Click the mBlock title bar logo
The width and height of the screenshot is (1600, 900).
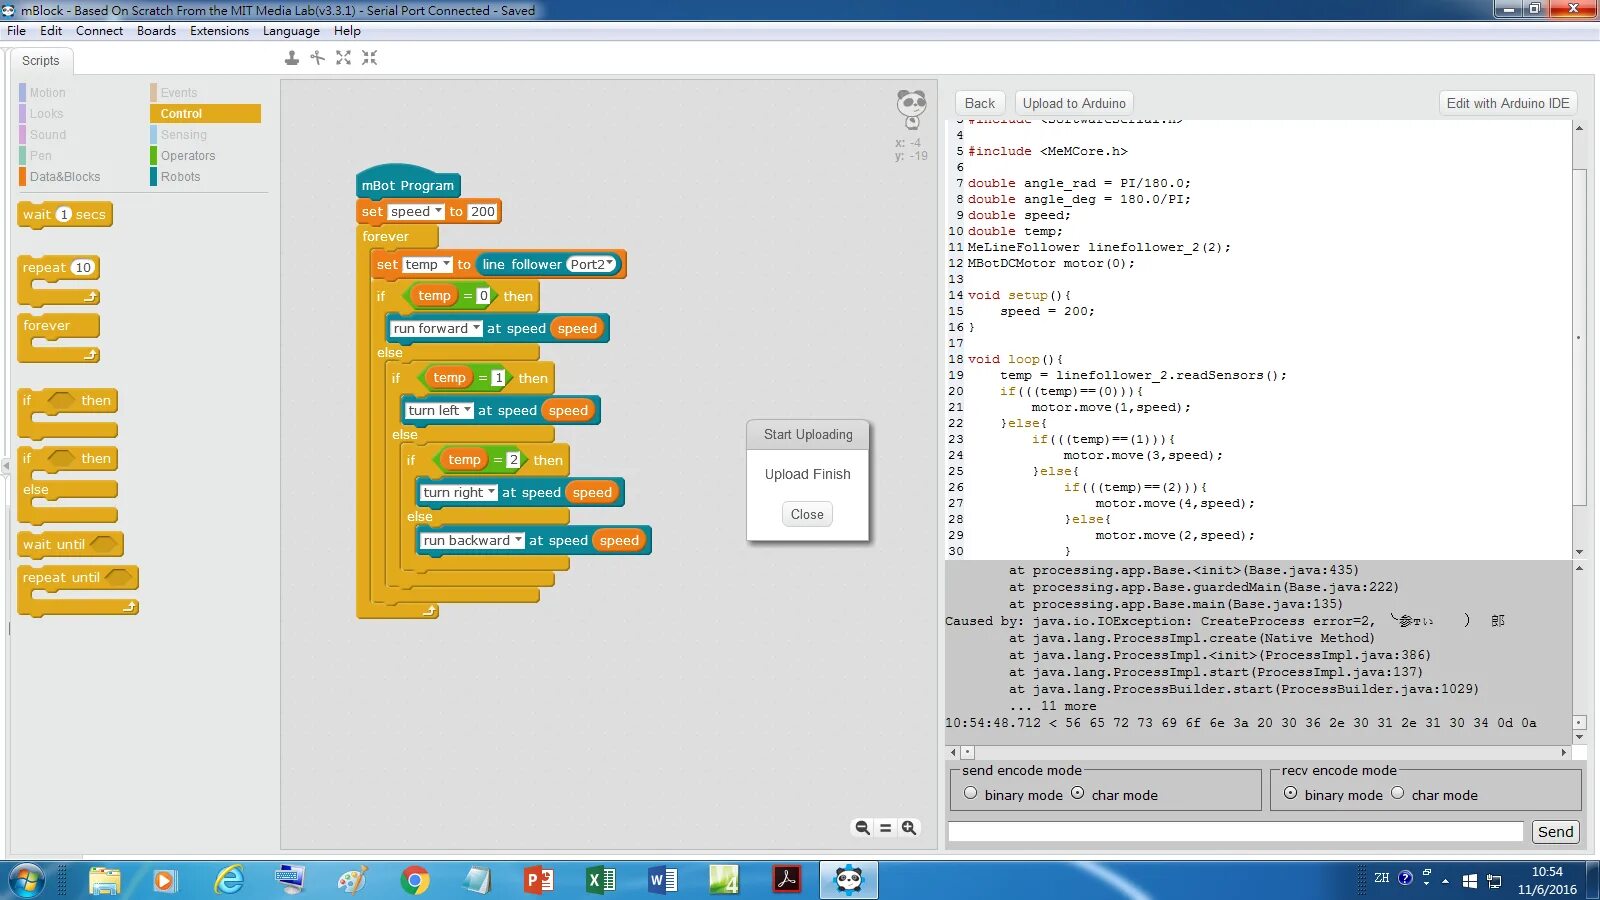(x=9, y=10)
